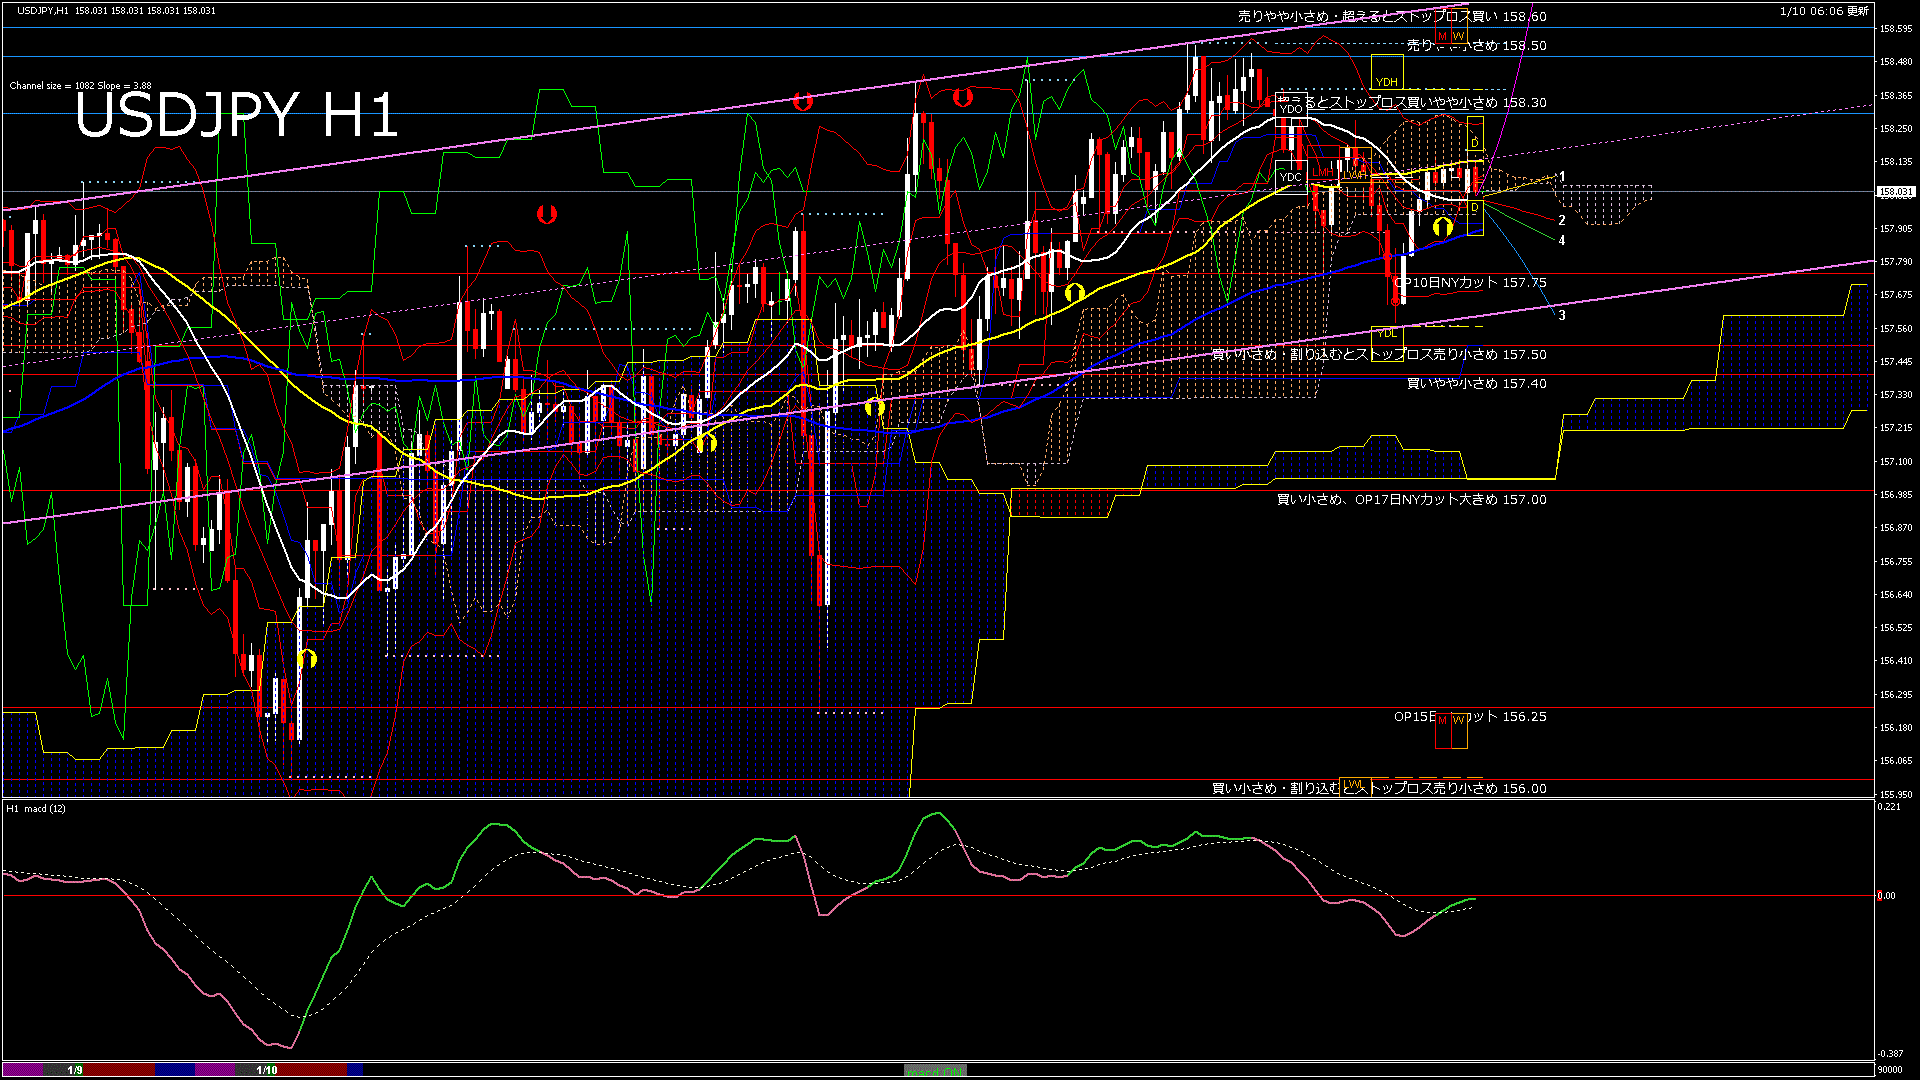1920x1080 pixels.
Task: Toggle the macd ON button
Action: tap(935, 1071)
